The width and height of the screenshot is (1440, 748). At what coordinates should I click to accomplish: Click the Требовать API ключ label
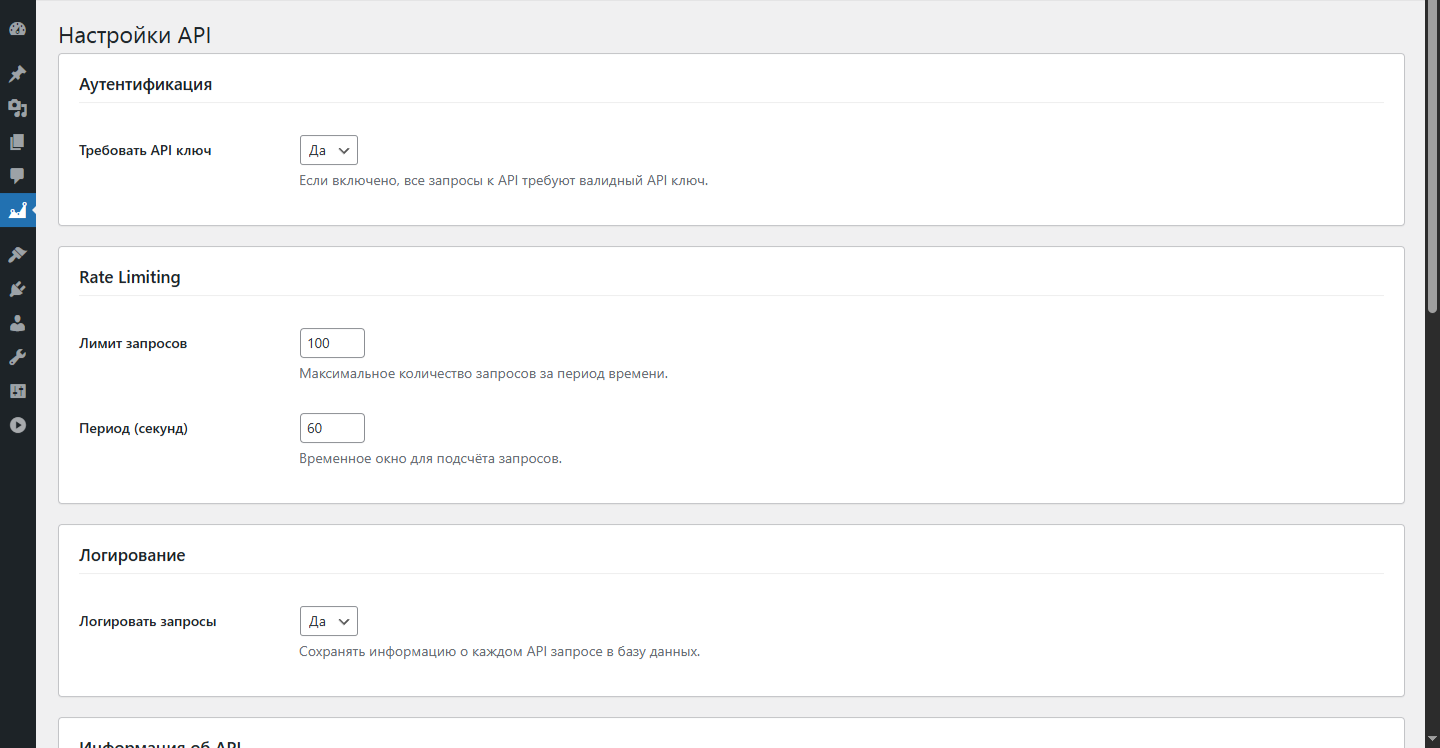(x=145, y=151)
